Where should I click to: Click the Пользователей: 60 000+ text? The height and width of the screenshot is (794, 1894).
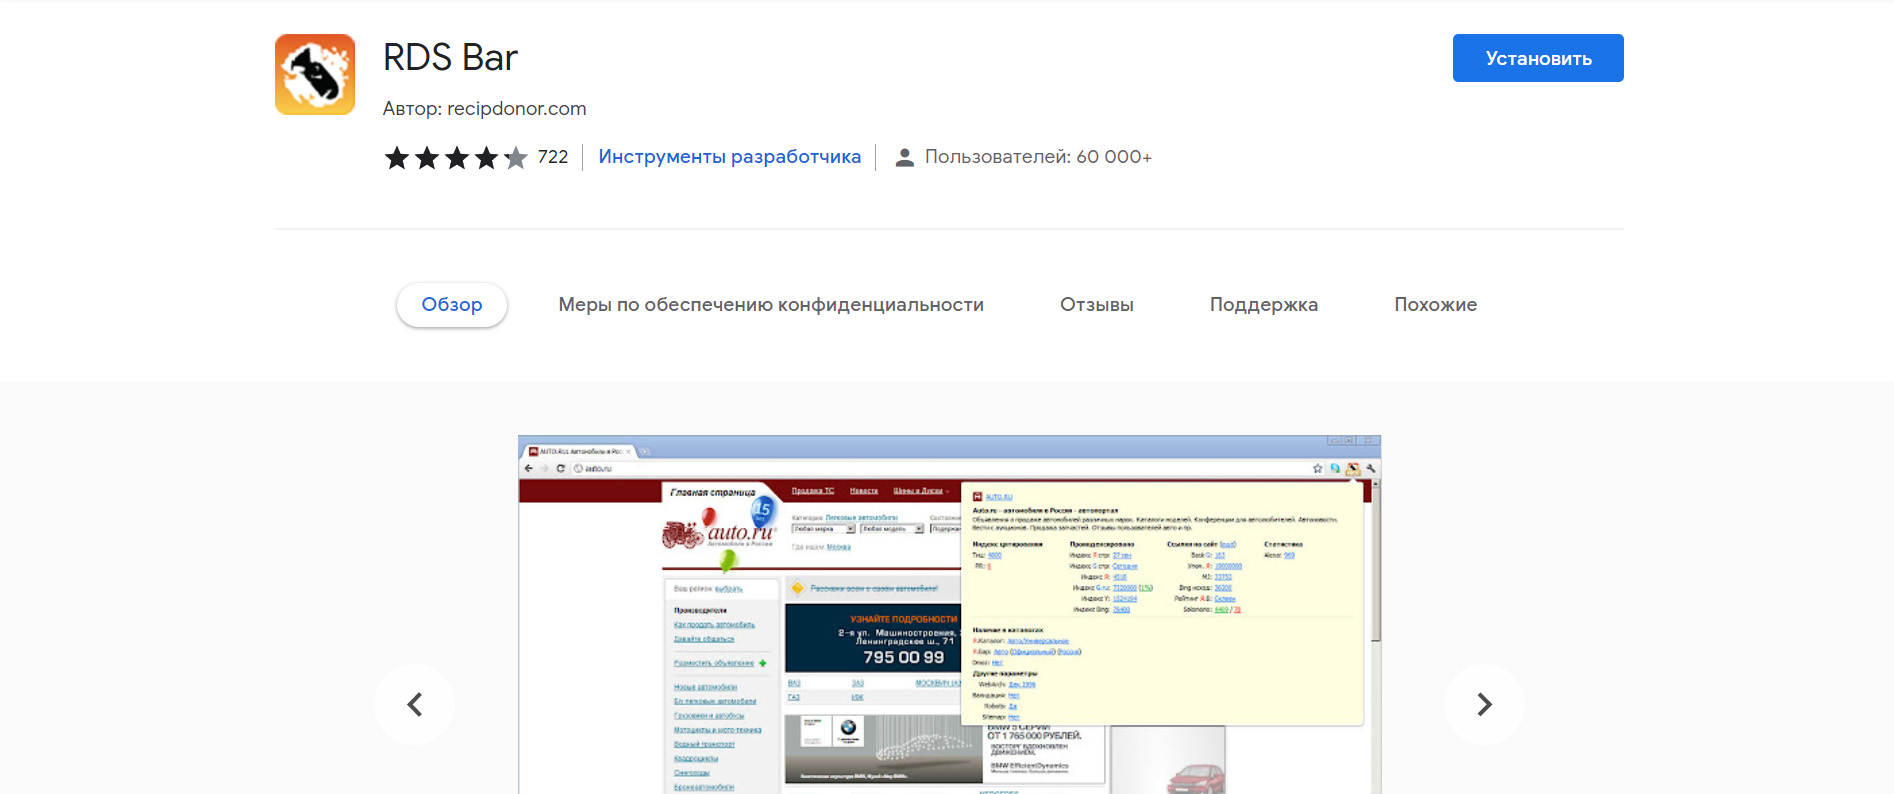1038,157
